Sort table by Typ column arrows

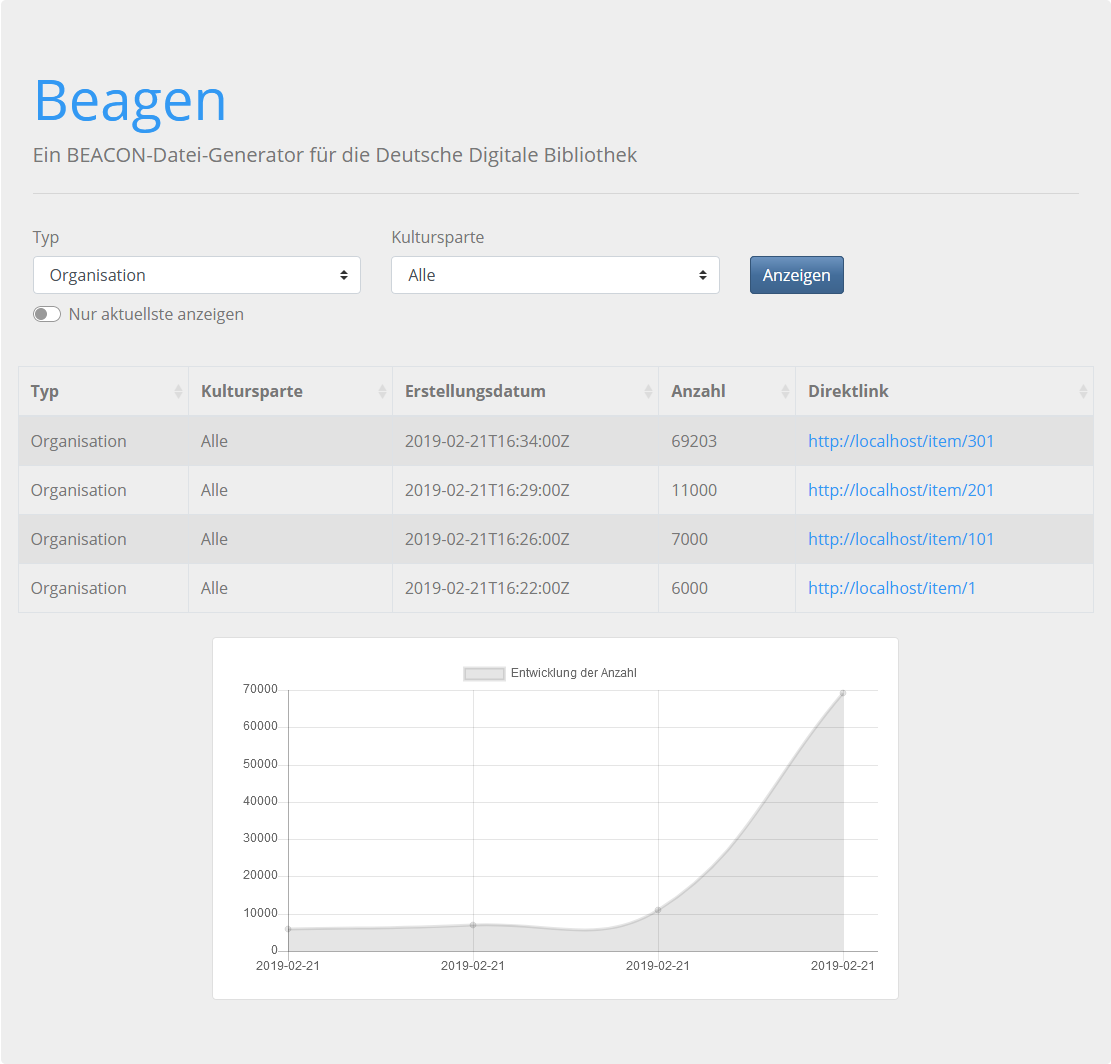click(x=178, y=391)
